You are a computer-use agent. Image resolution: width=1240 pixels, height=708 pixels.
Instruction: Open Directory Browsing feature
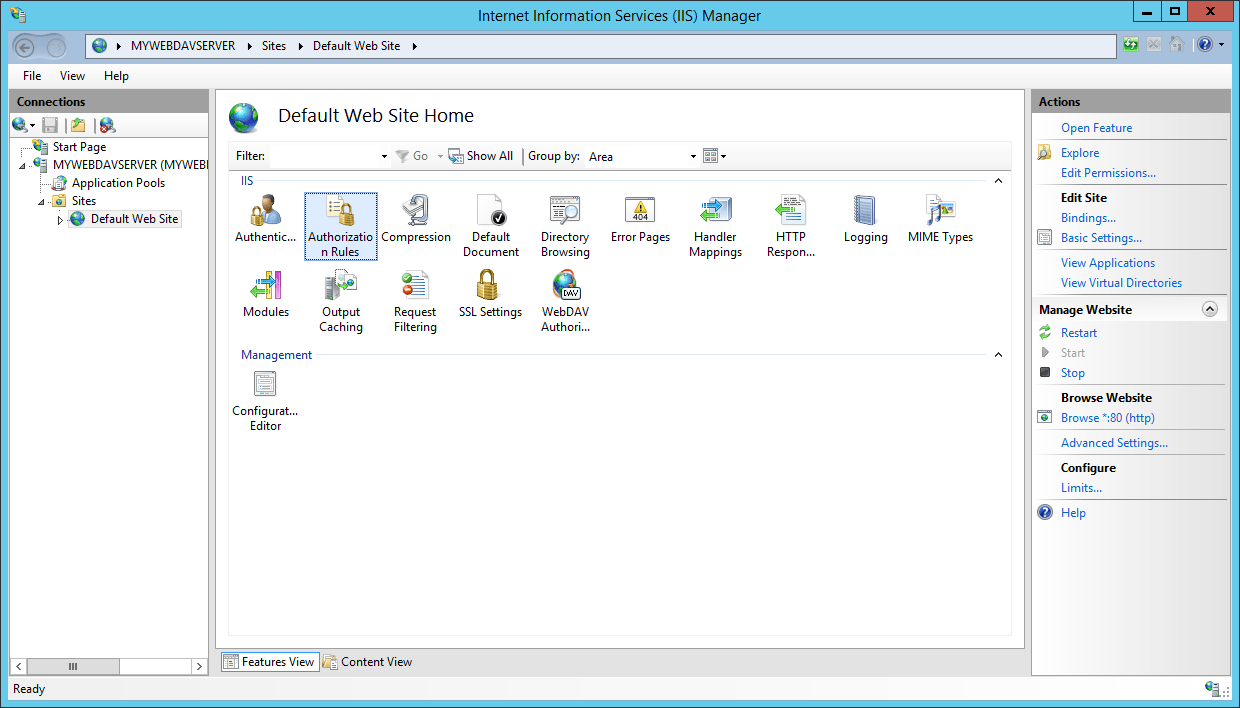565,226
